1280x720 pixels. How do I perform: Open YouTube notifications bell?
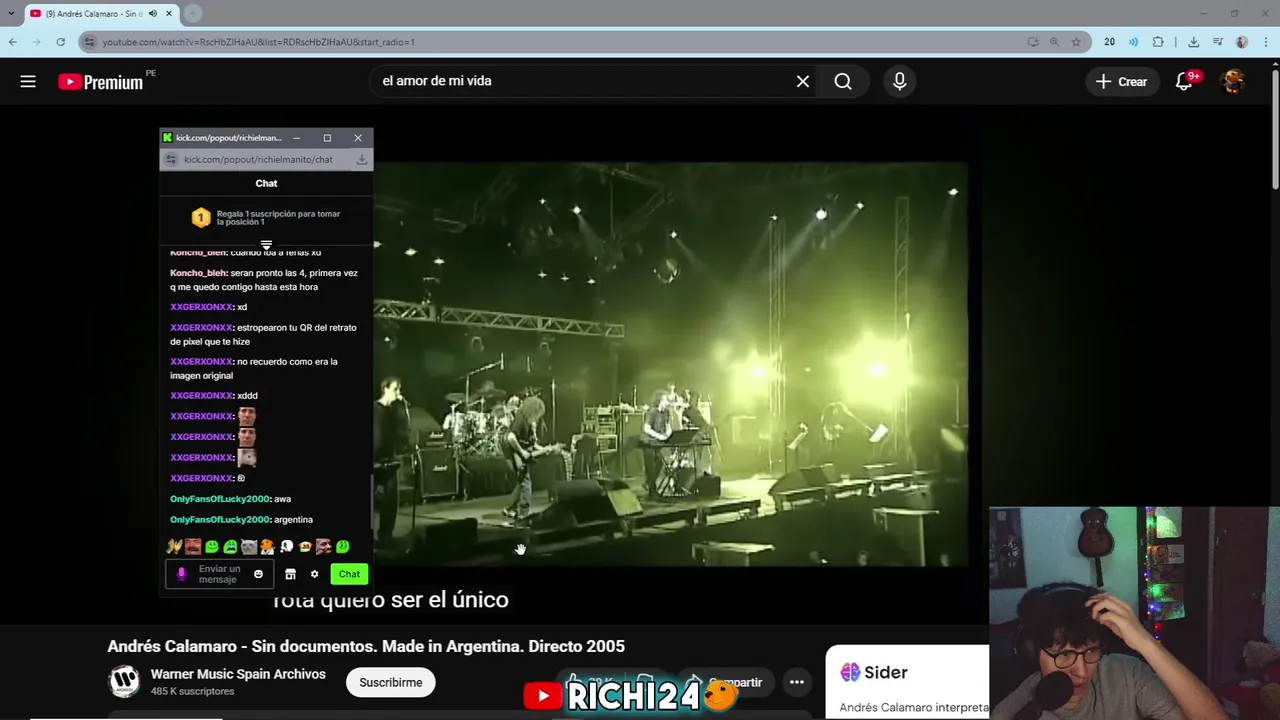[1184, 82]
